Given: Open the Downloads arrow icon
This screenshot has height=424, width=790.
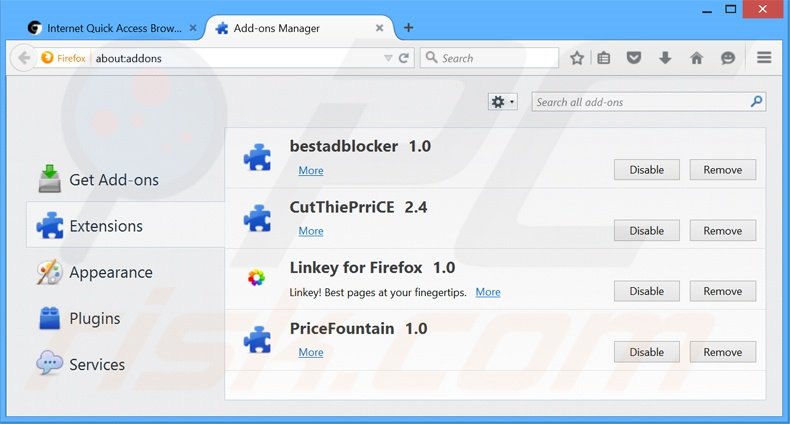Looking at the screenshot, I should coord(665,58).
